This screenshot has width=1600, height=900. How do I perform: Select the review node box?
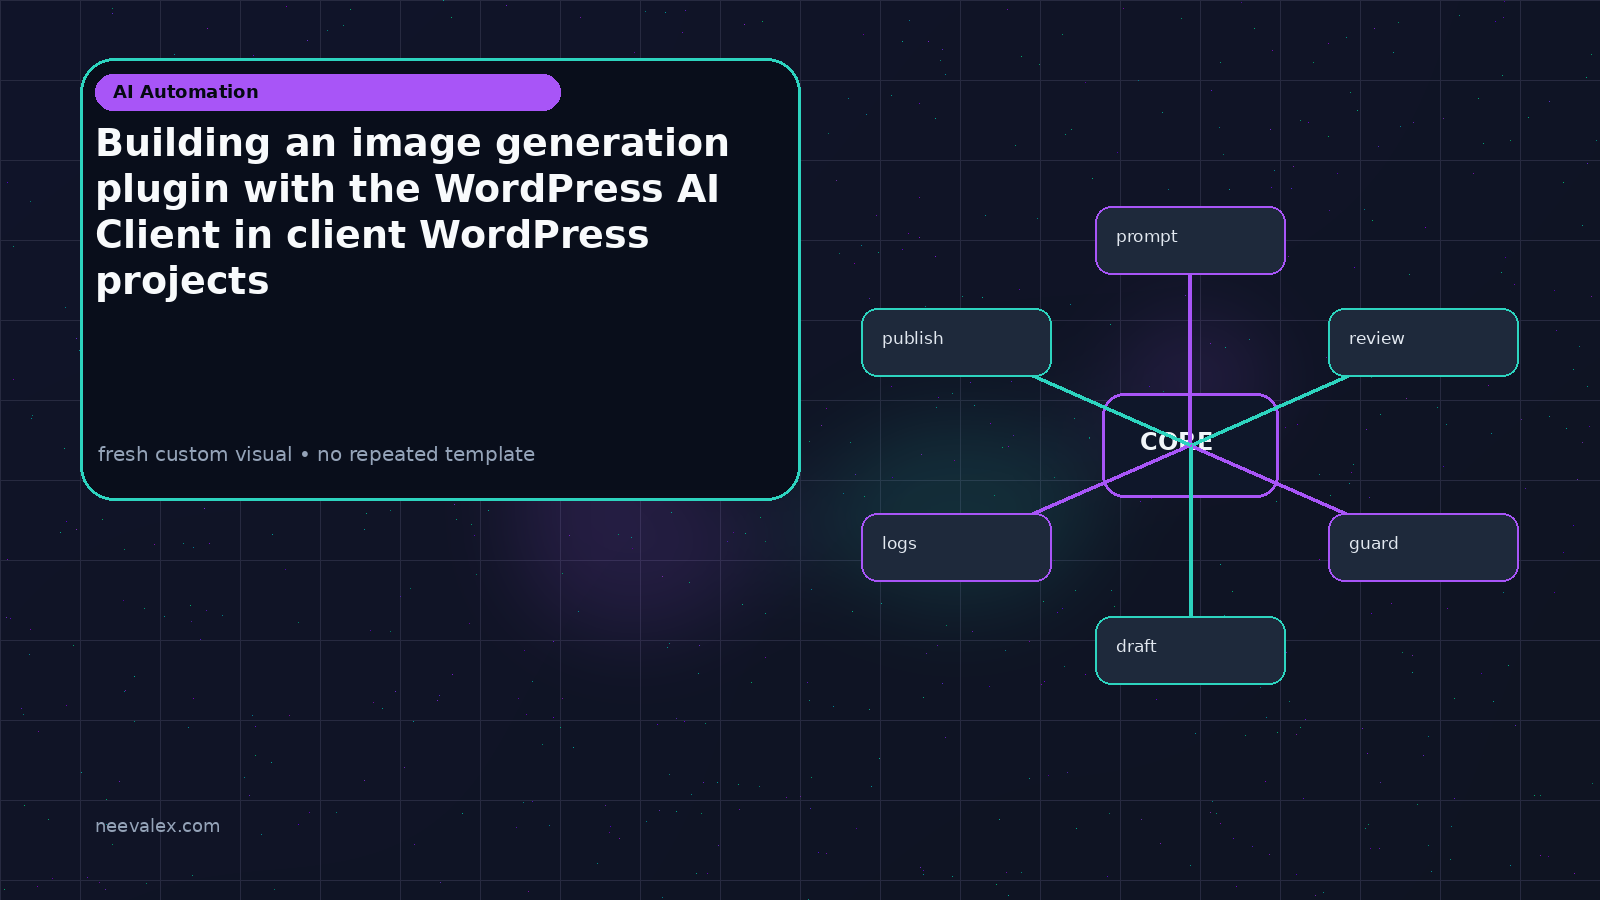1423,342
